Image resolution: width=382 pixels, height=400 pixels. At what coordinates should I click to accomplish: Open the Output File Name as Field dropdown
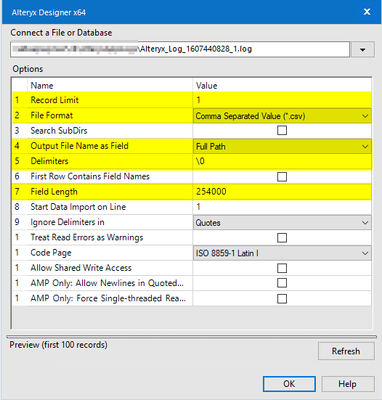pos(282,146)
